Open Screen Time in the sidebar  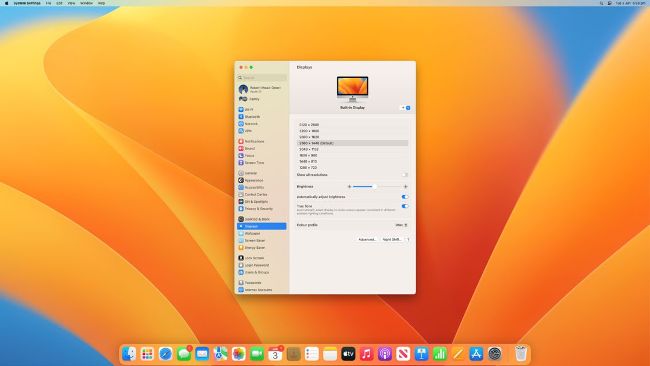(262, 162)
